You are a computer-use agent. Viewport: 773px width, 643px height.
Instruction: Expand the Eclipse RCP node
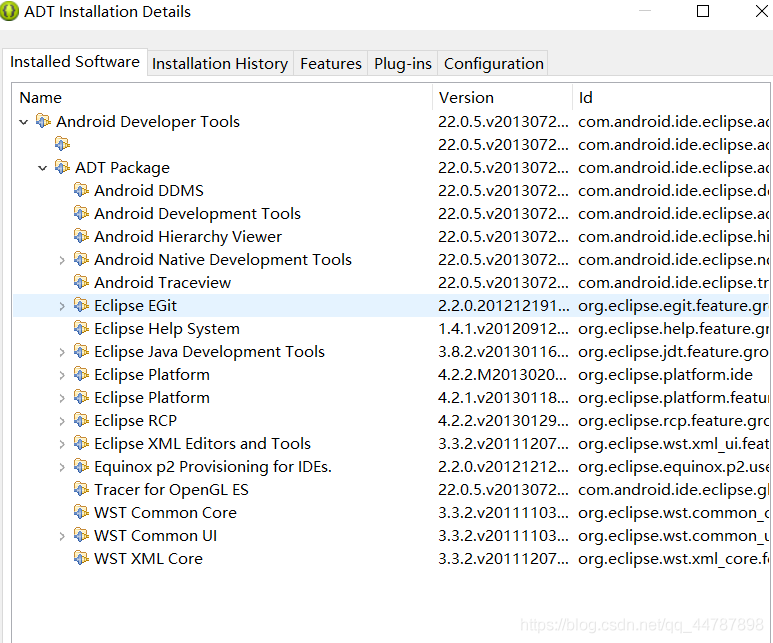point(62,421)
